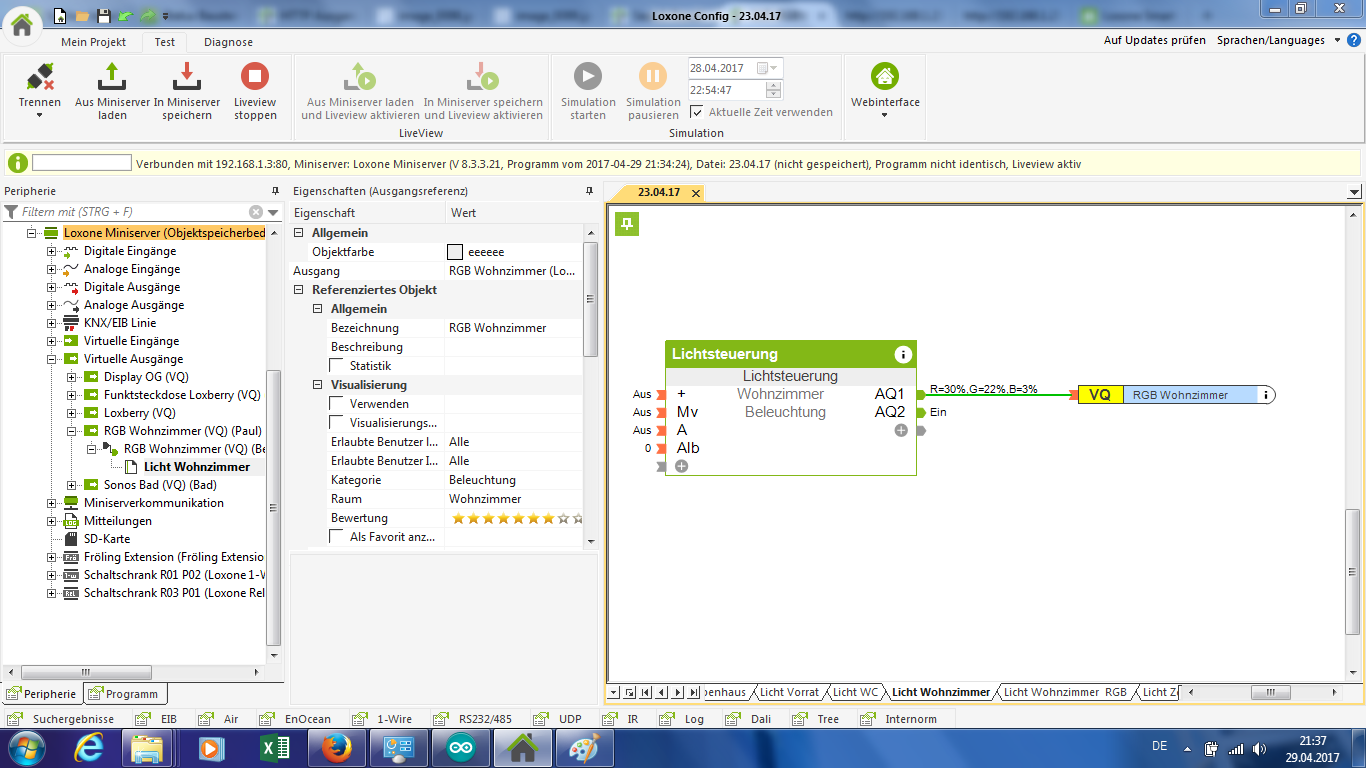Viewport: 1366px width, 768px height.
Task: Clear the Peripherie filter field
Action: click(256, 212)
